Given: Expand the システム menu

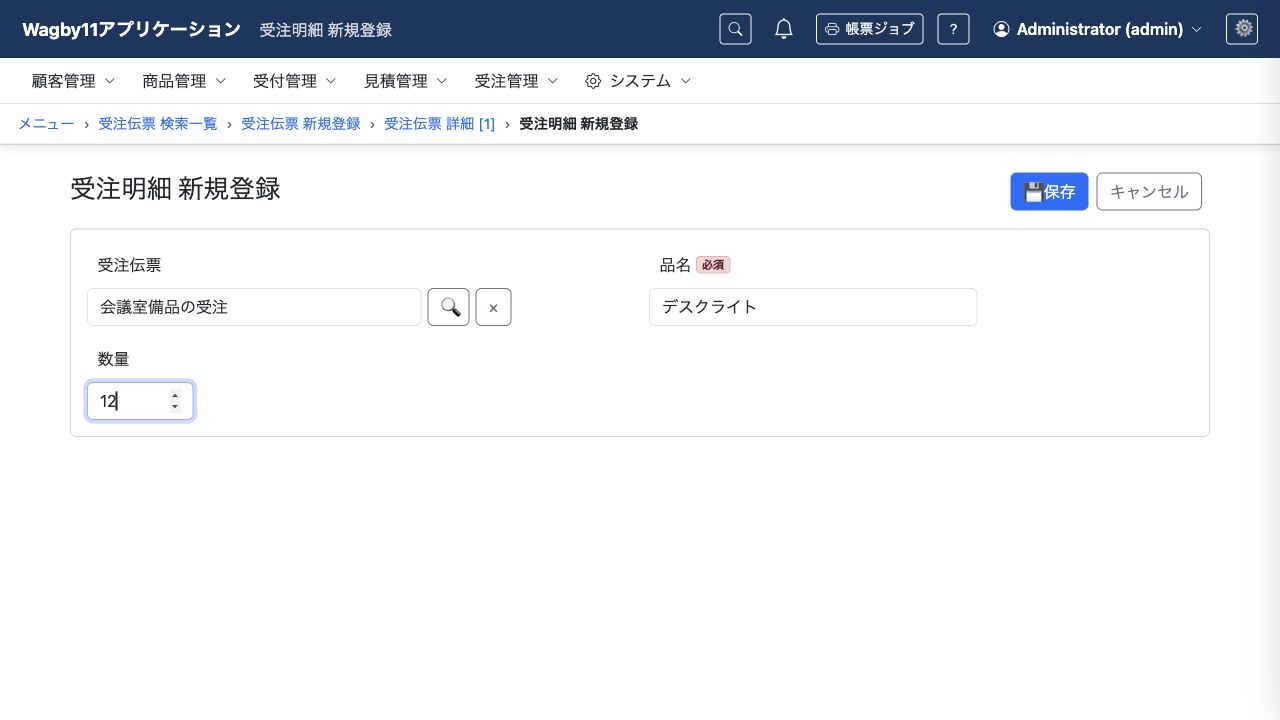Looking at the screenshot, I should point(638,81).
